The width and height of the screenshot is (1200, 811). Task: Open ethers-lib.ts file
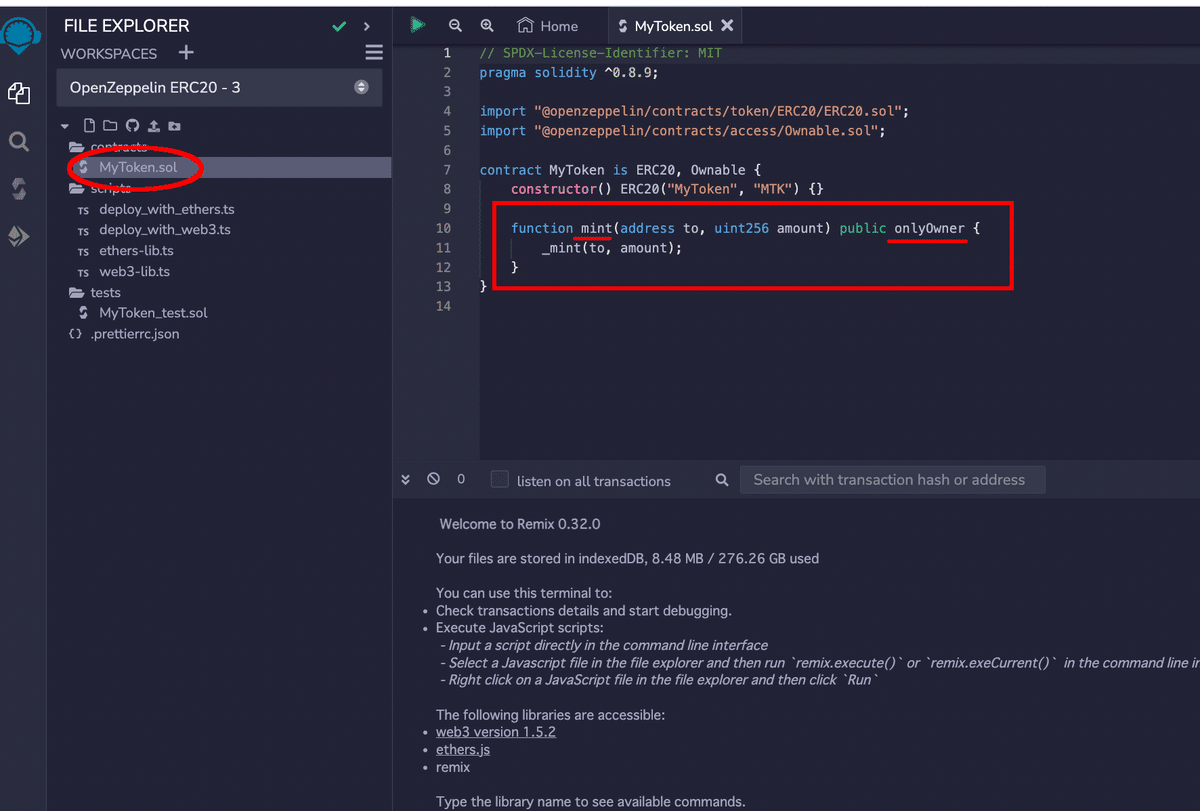click(x=136, y=251)
